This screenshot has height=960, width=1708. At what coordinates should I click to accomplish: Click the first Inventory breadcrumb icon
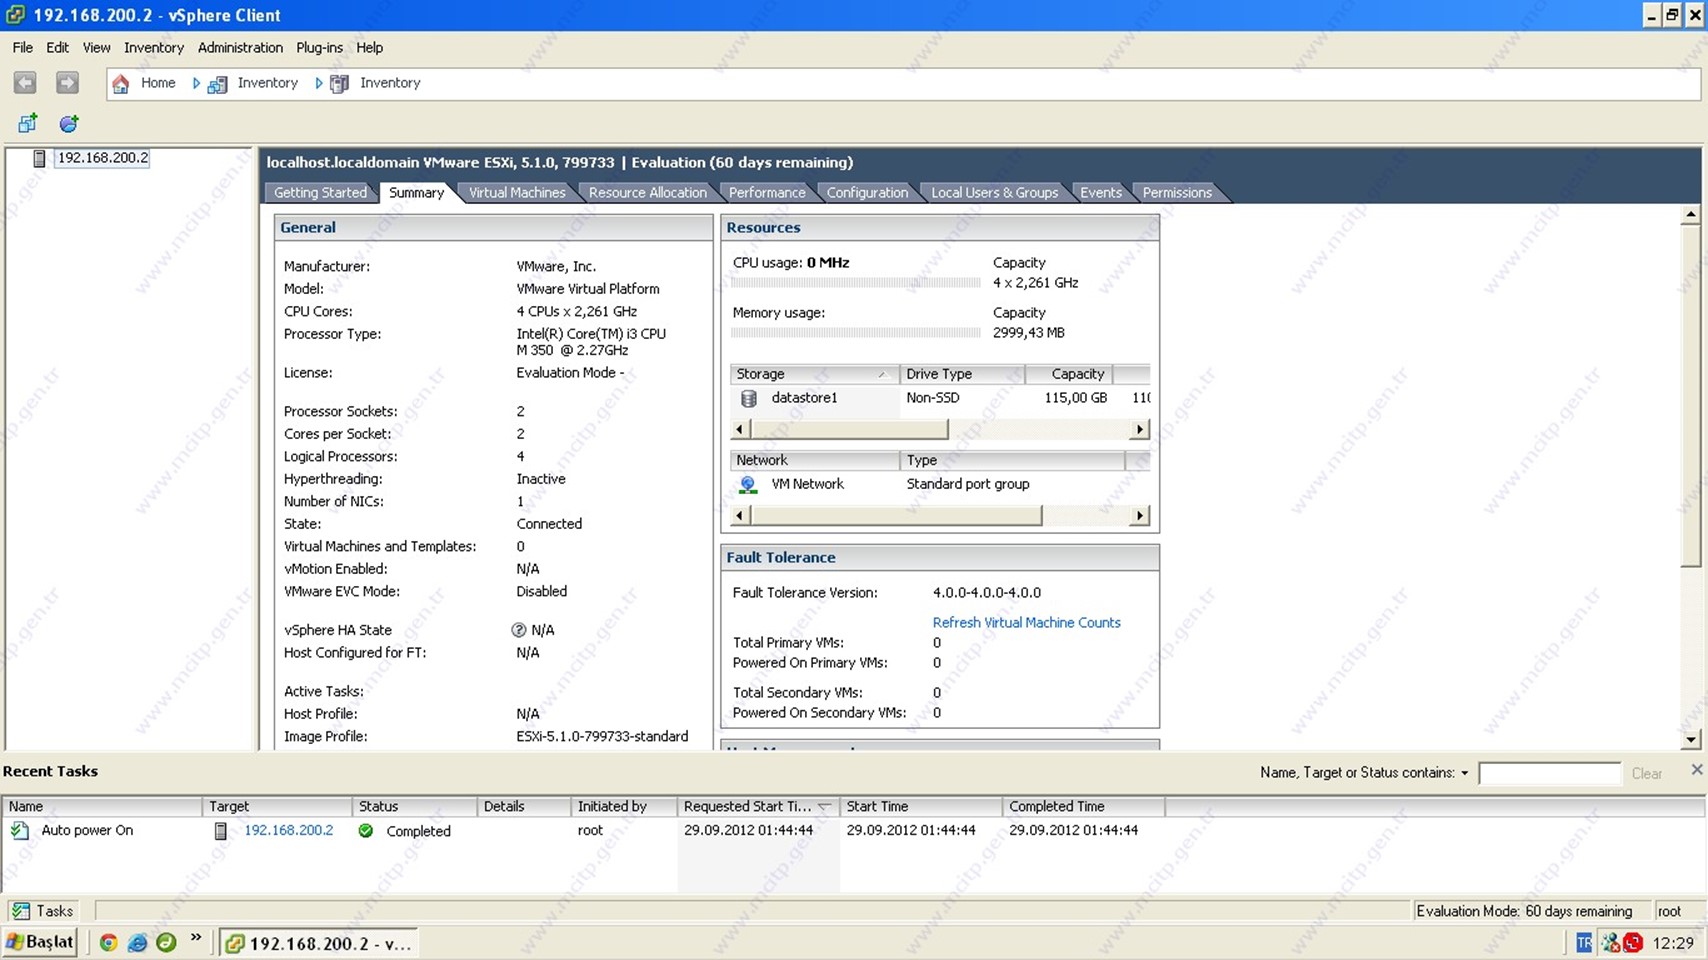click(x=217, y=84)
